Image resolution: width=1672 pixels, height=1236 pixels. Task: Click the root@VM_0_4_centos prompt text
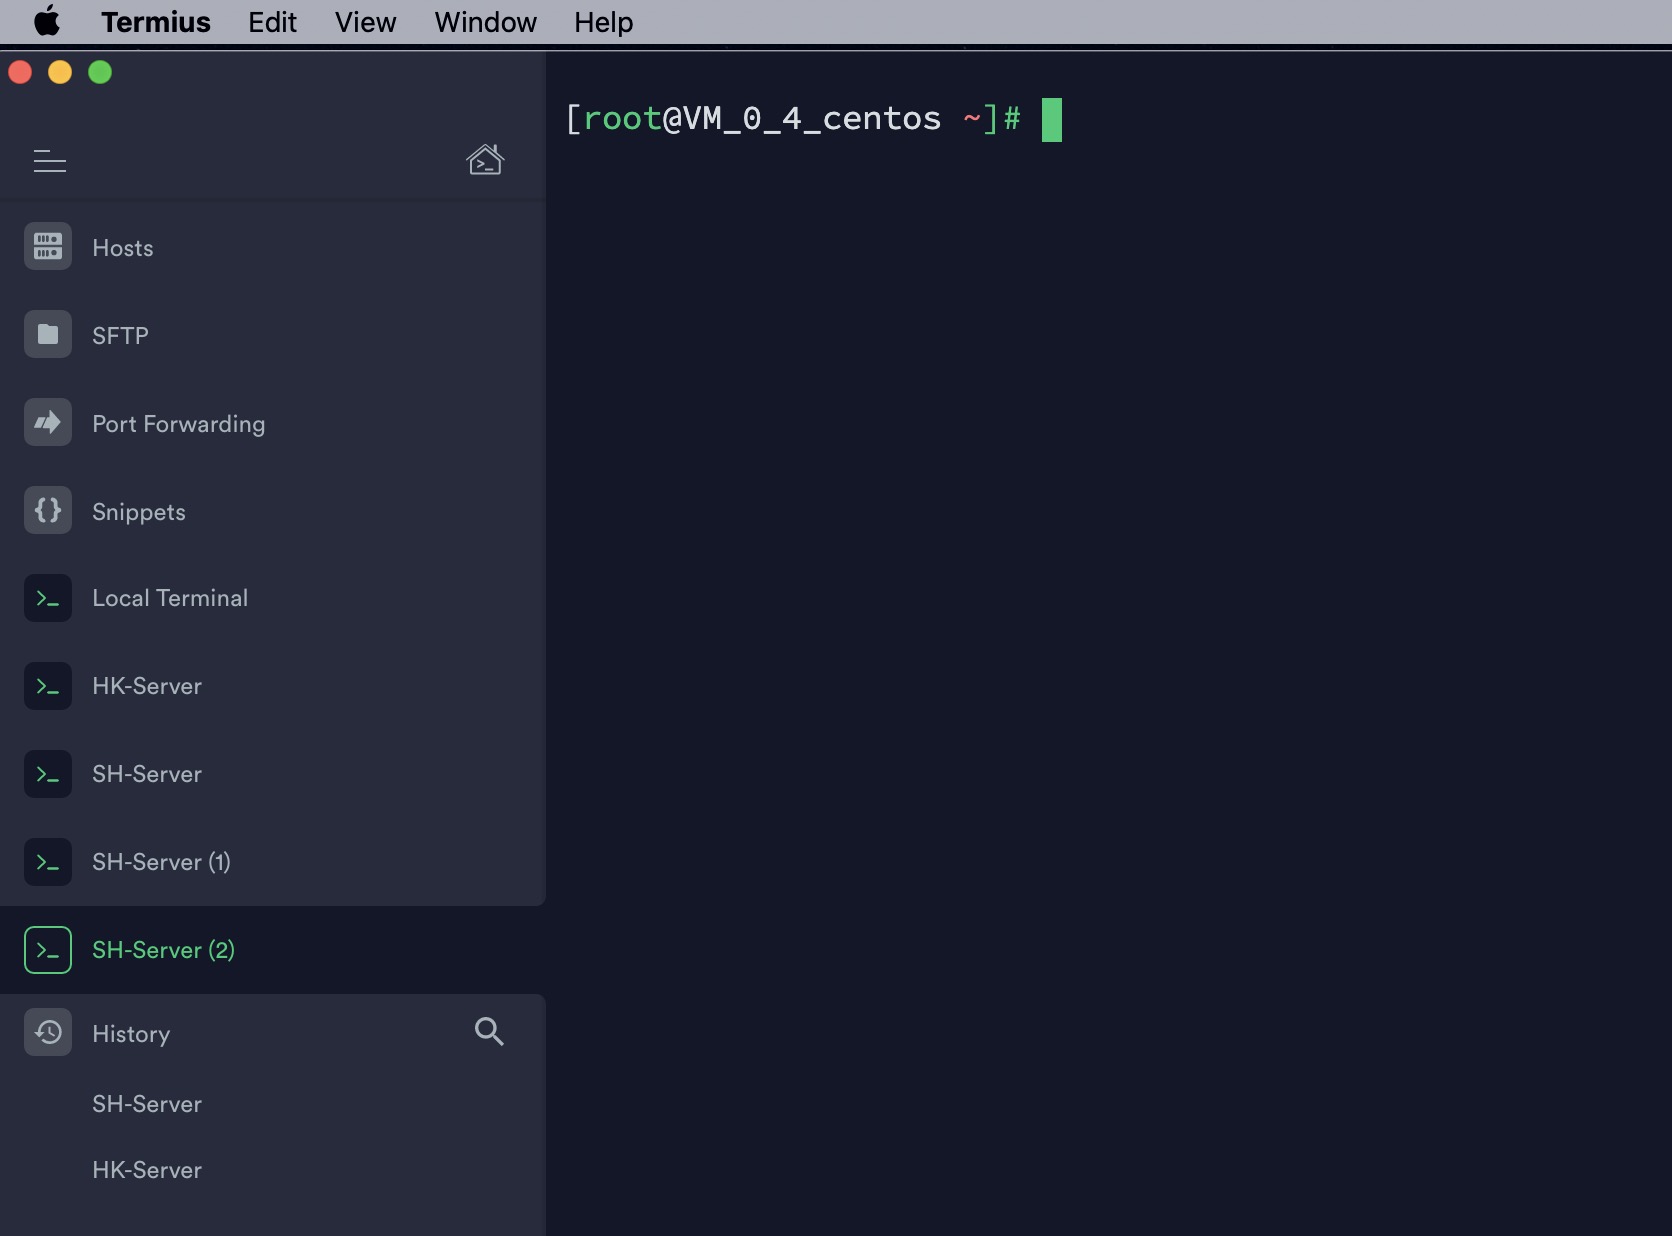(762, 119)
